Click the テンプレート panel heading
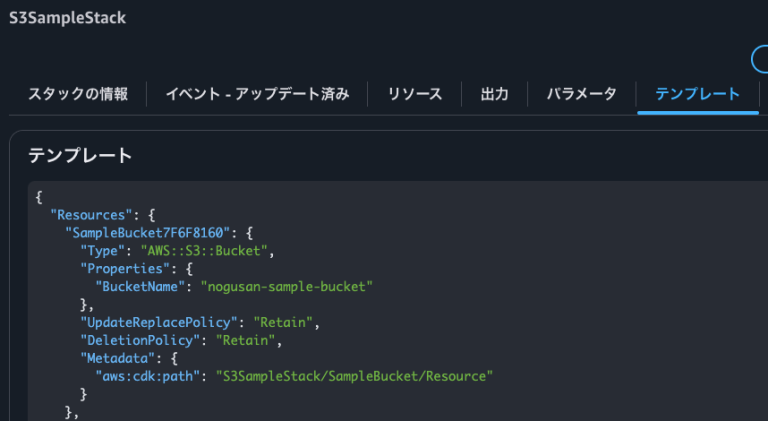 [x=80, y=155]
